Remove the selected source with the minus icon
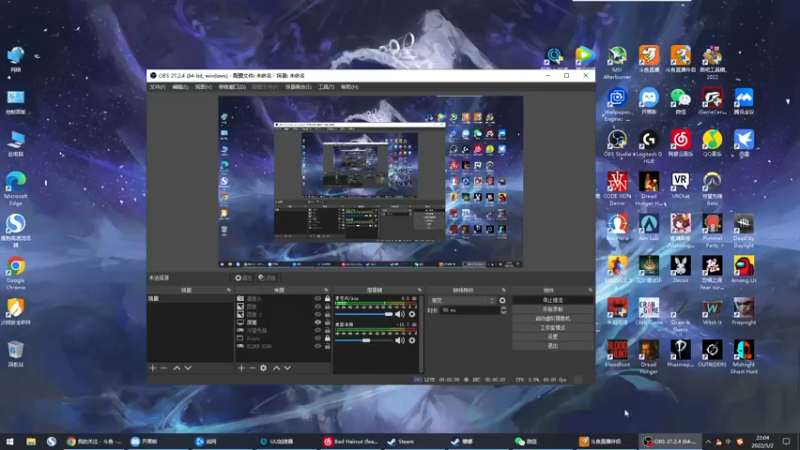The width and height of the screenshot is (800, 450). coord(252,368)
